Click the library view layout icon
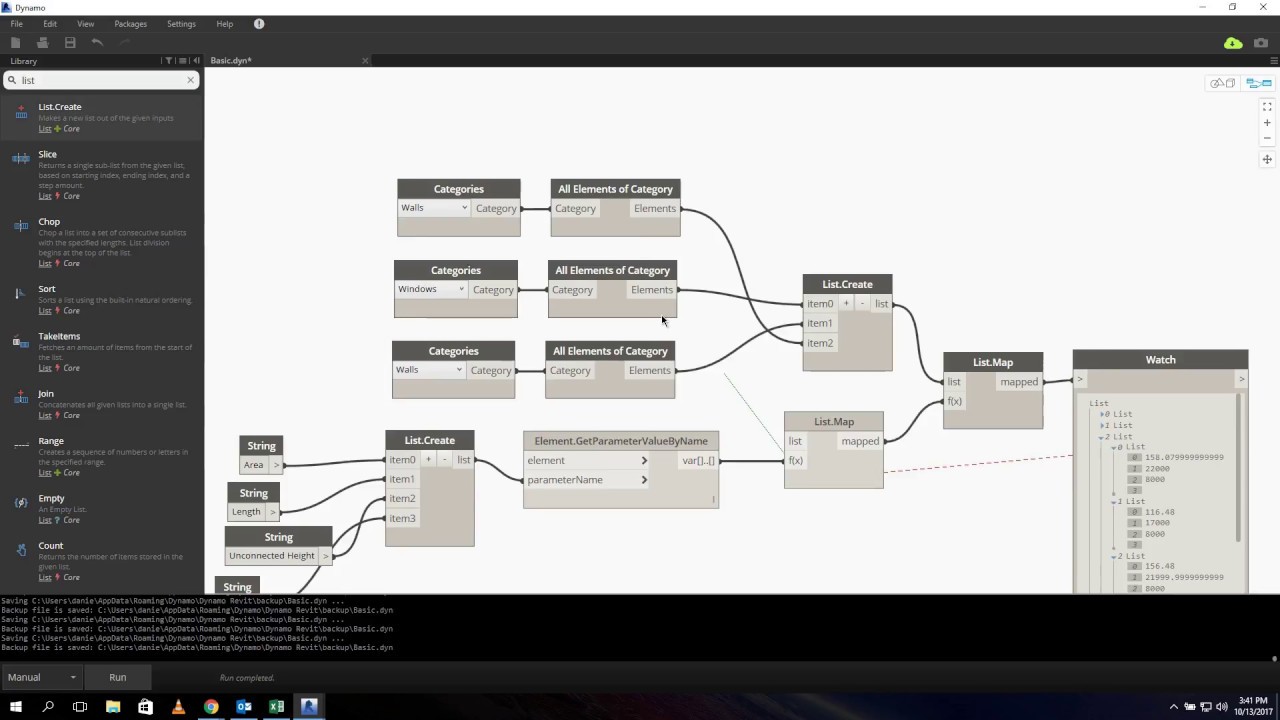The image size is (1280, 720). click(182, 61)
